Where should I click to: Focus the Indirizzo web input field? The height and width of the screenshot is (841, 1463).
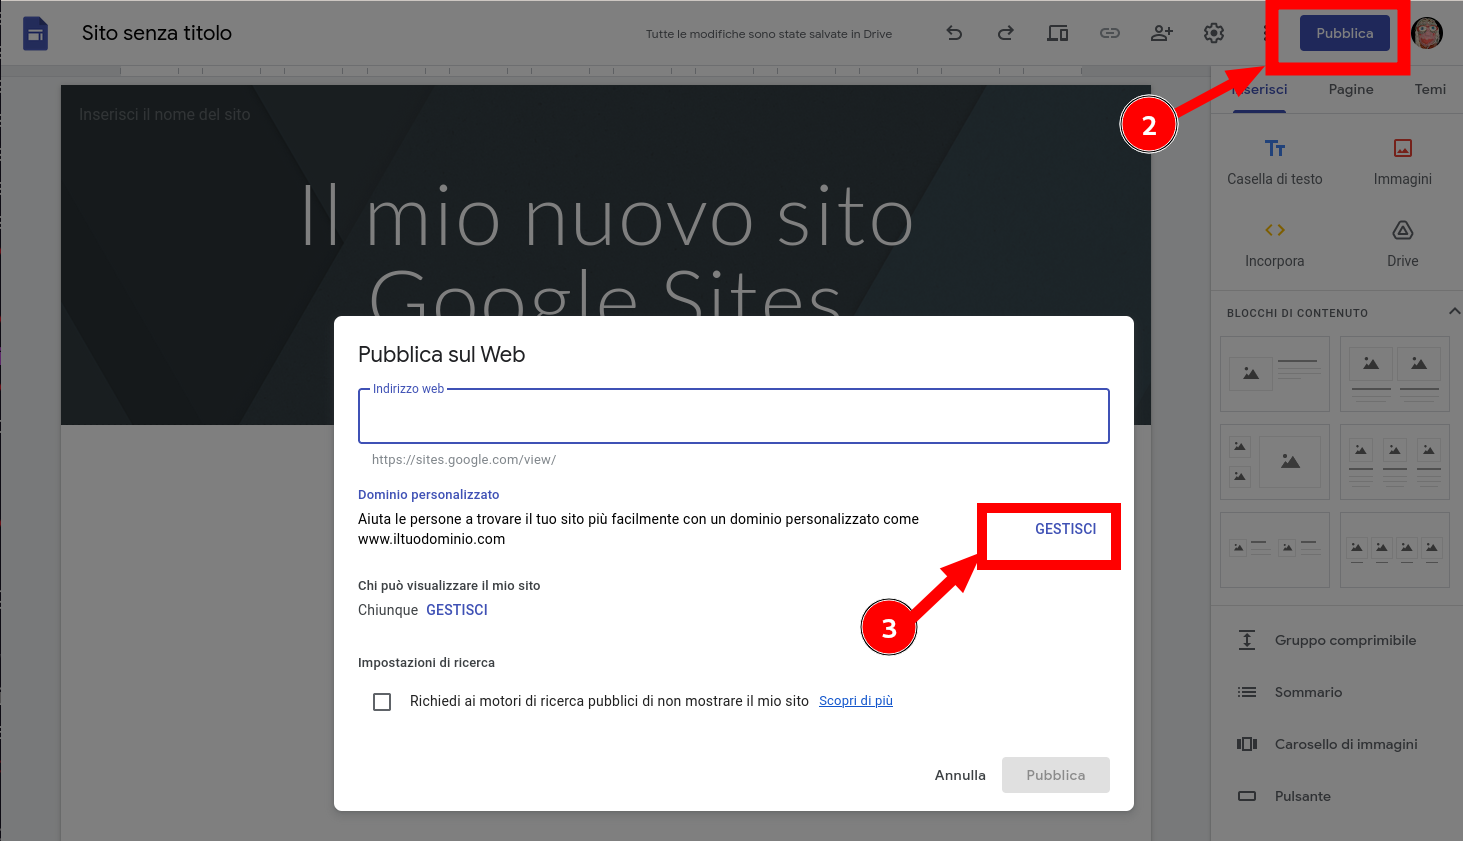pos(734,416)
